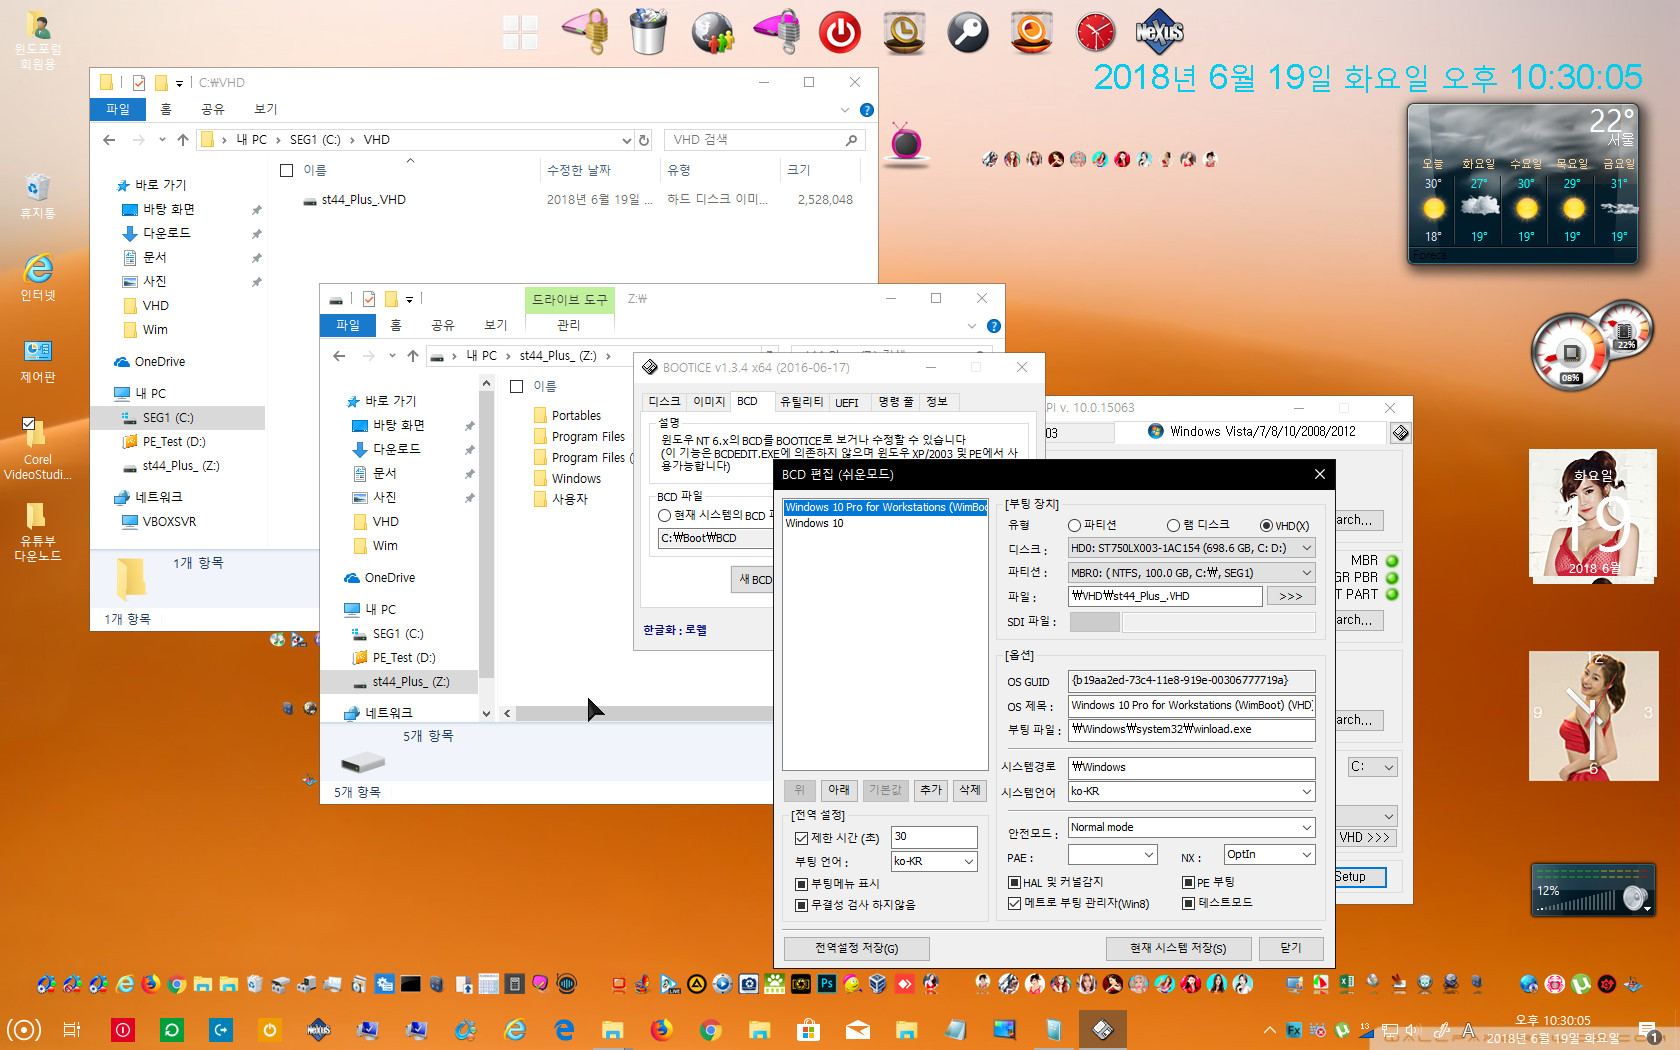This screenshot has width=1680, height=1050.
Task: Click the volume knob desktop widget
Action: click(1635, 898)
